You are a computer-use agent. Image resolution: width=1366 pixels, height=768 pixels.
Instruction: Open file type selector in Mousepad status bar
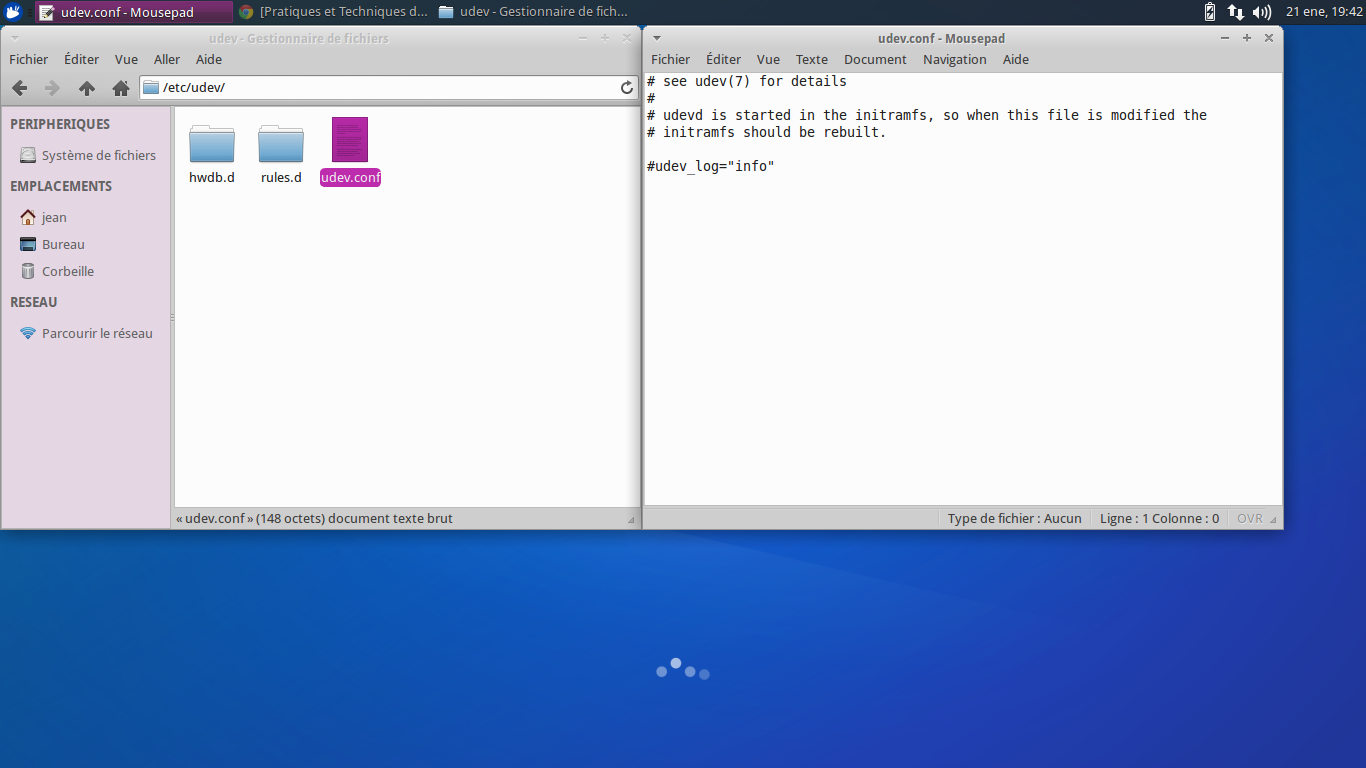[1014, 519]
